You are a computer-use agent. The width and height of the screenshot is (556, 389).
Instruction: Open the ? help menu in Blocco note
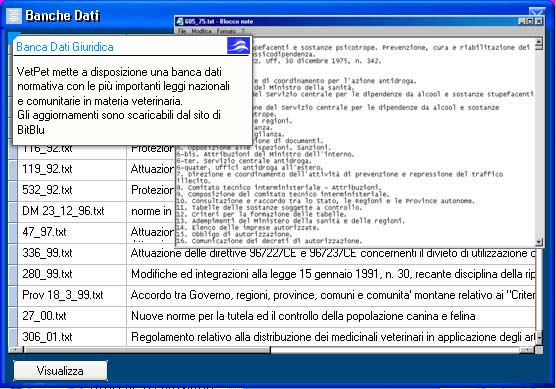point(243,31)
